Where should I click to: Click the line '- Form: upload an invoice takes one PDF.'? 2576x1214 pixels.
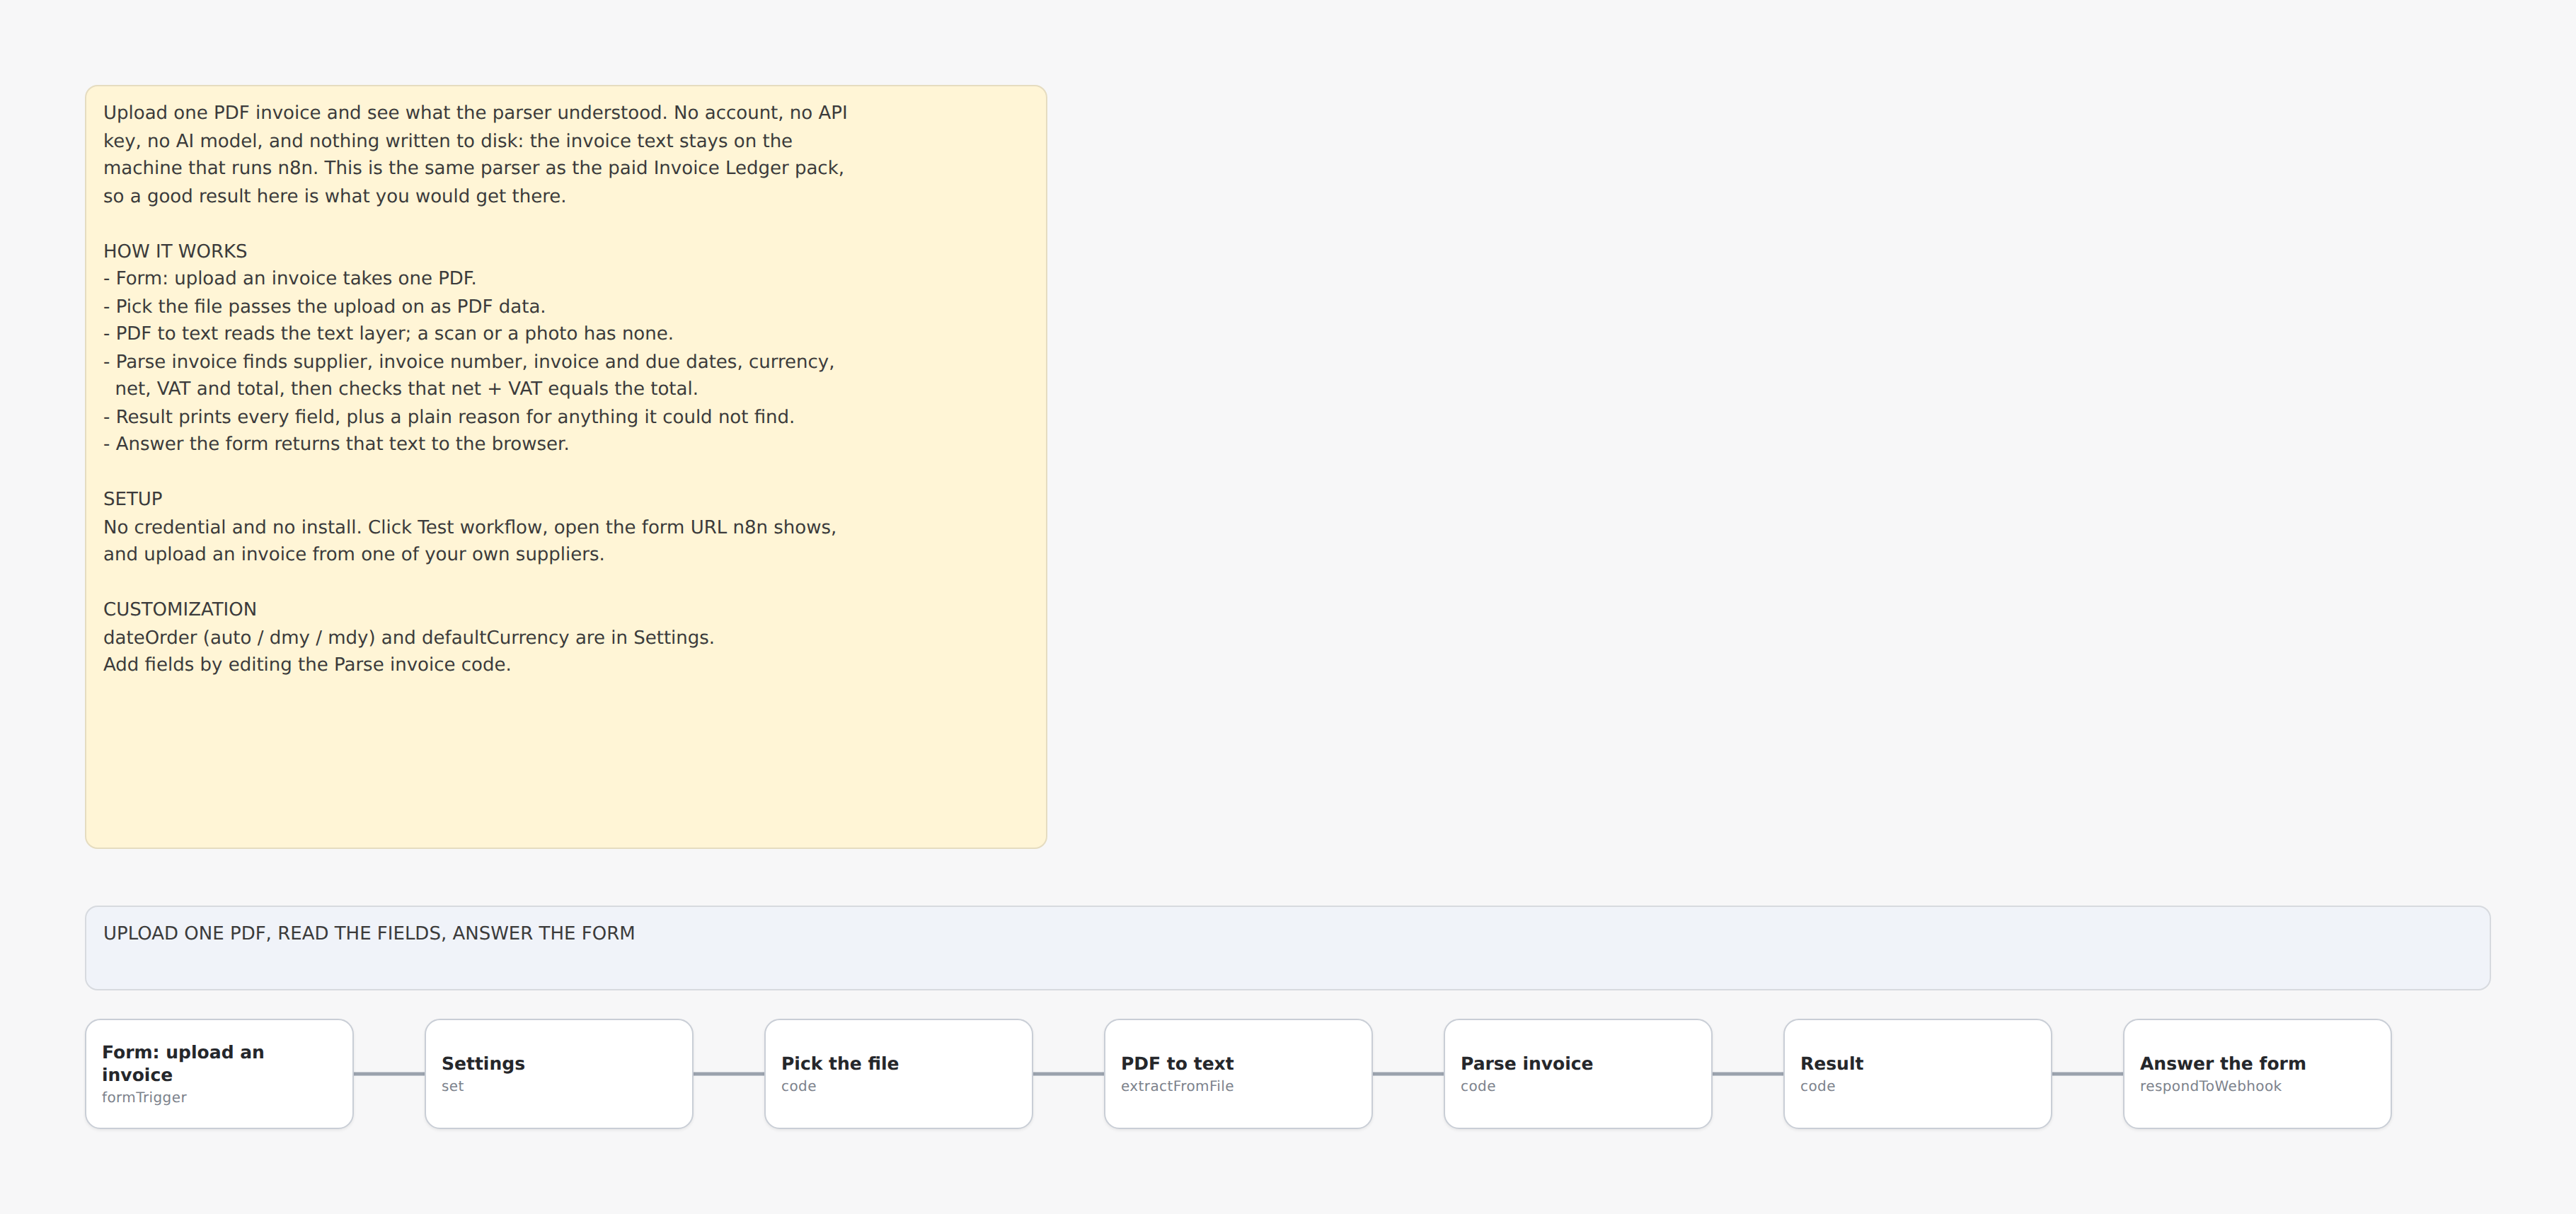tap(290, 278)
